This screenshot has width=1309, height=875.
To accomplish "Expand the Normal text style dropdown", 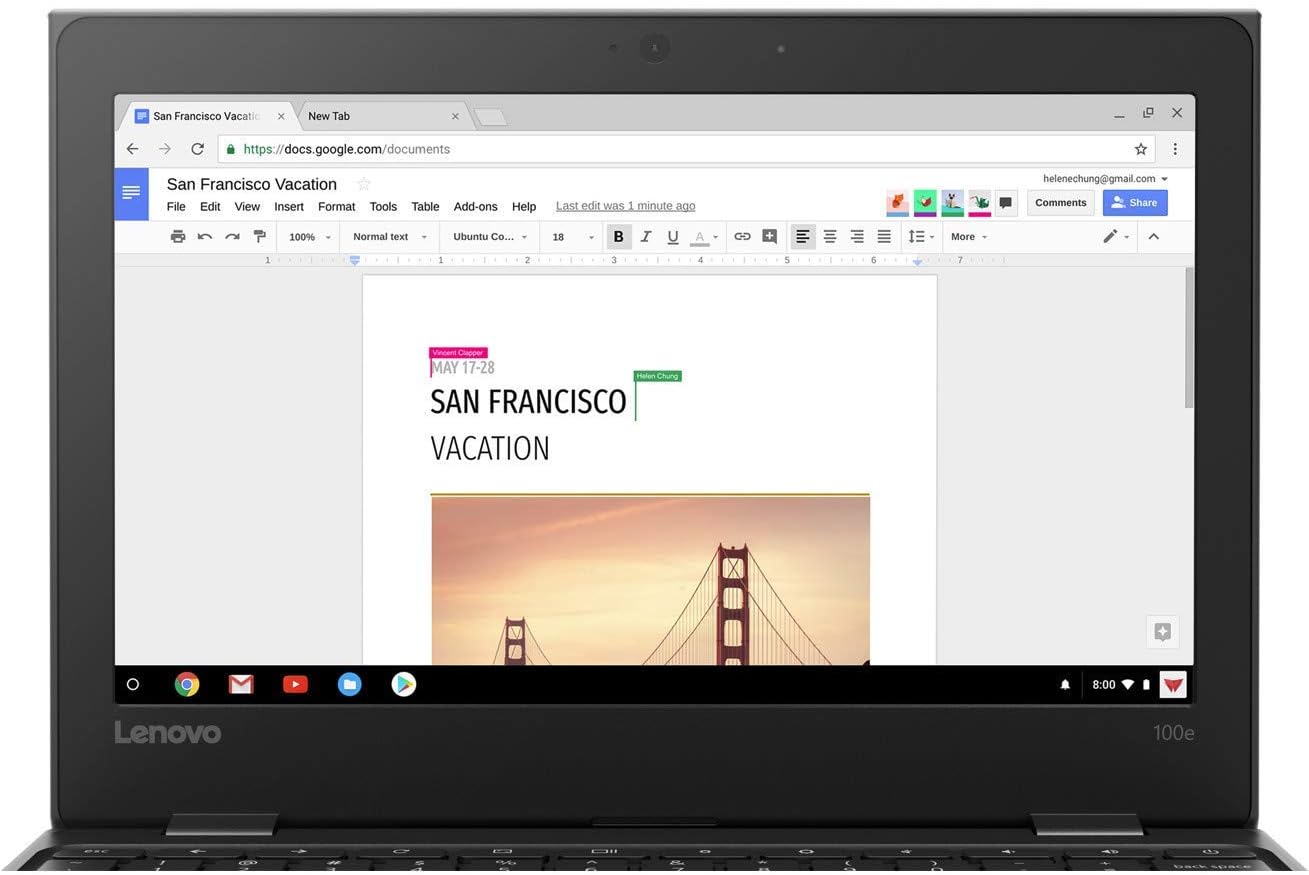I will coord(389,237).
